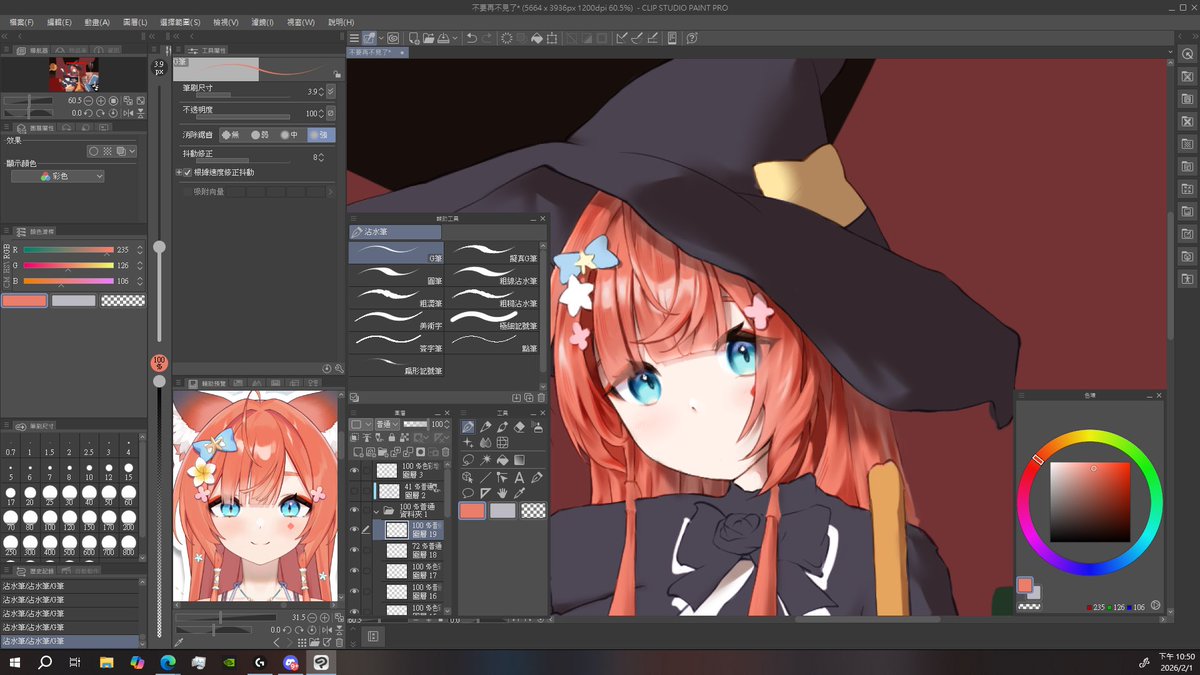1200x675 pixels.
Task: Create new layer folder in layer panel
Action: coord(383,452)
